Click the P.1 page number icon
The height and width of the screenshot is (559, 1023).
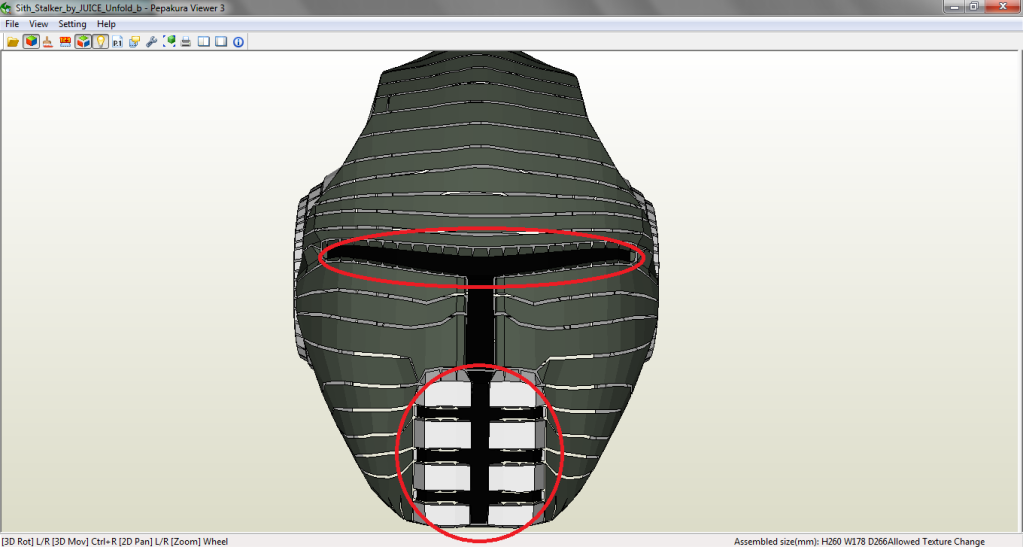click(x=117, y=42)
